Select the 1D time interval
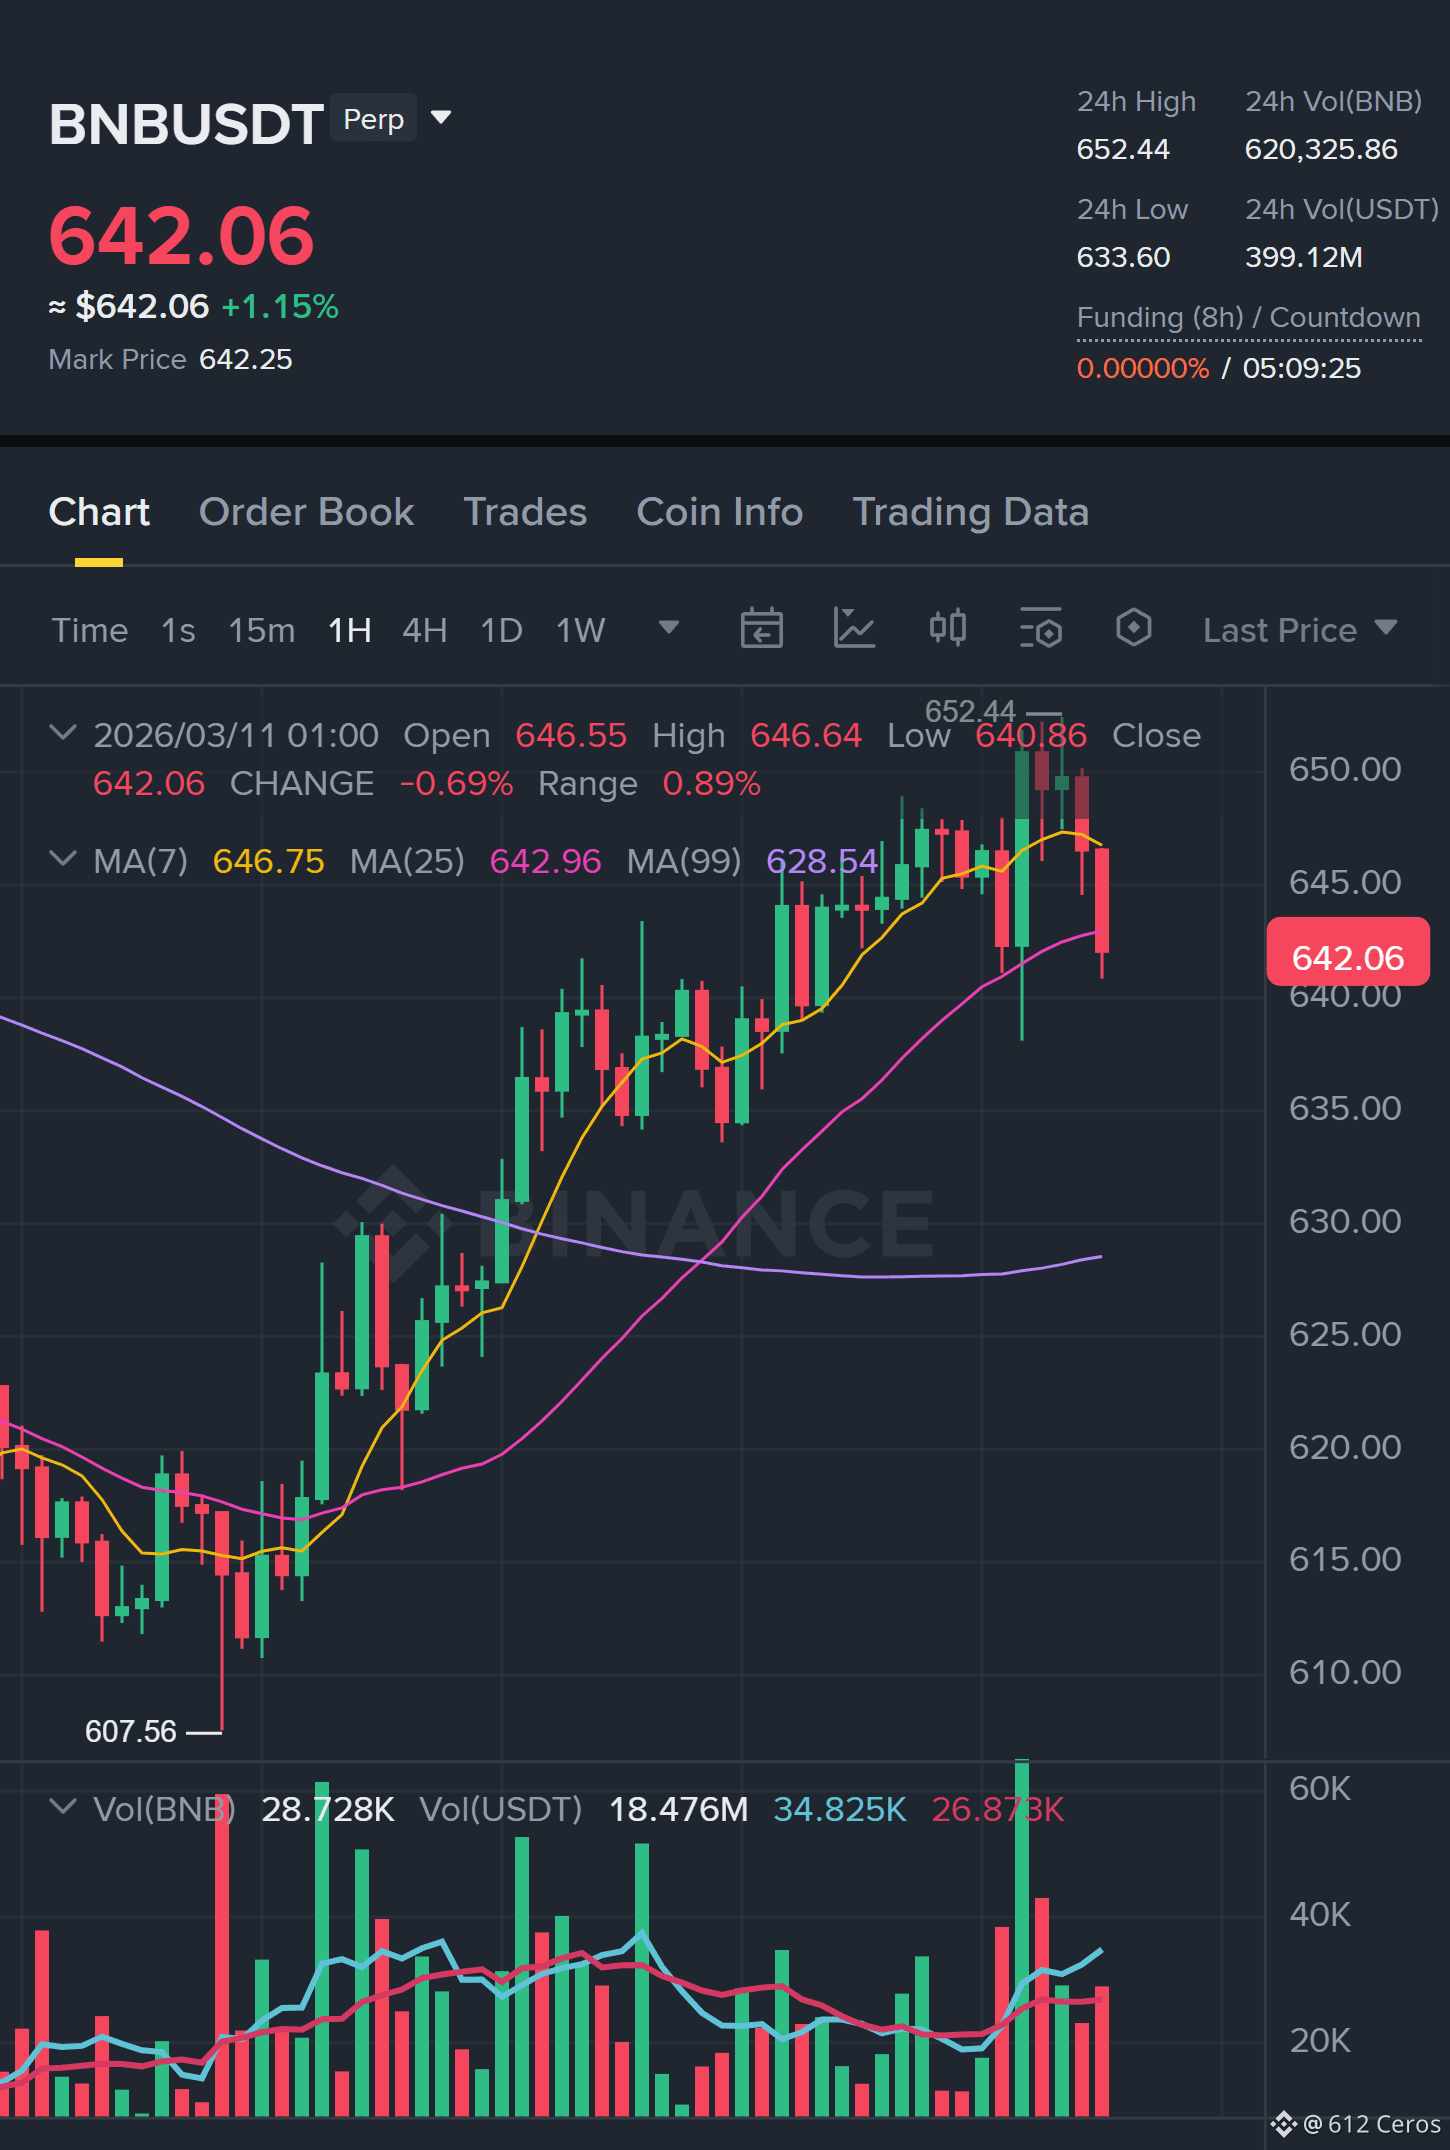 point(501,630)
